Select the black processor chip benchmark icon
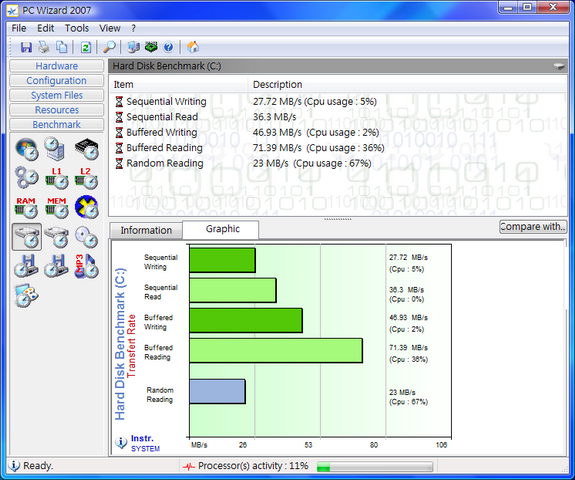Viewport: 575px width, 480px height. coord(87,149)
